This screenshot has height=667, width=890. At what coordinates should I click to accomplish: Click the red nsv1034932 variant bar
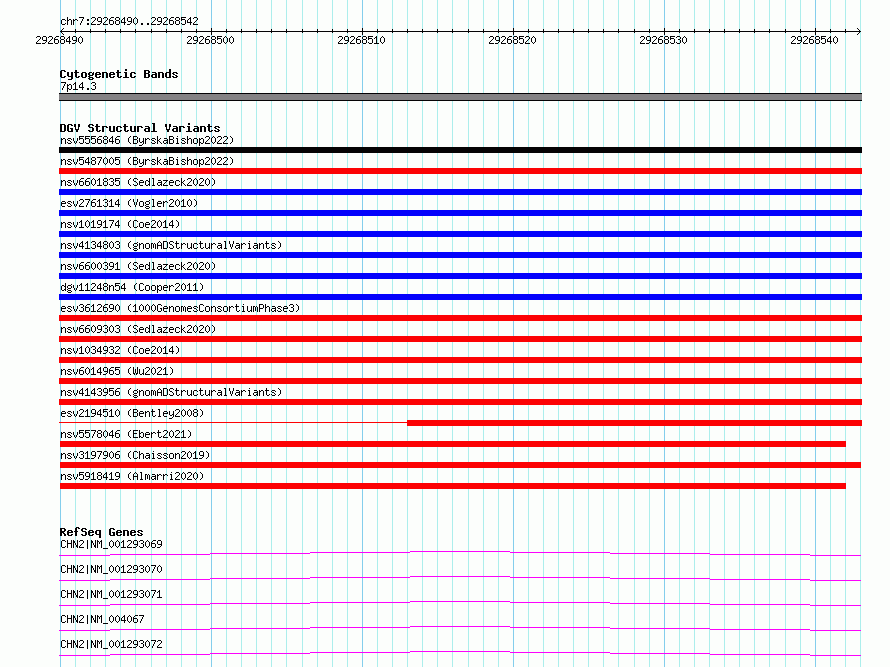pyautogui.click(x=460, y=360)
